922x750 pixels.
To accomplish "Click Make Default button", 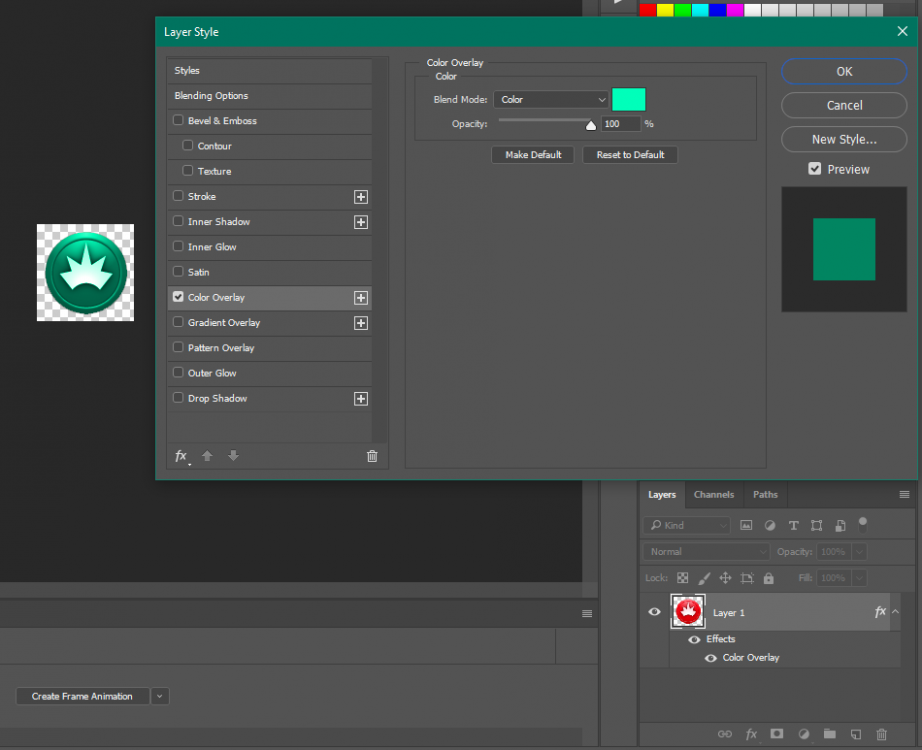I will click(533, 155).
